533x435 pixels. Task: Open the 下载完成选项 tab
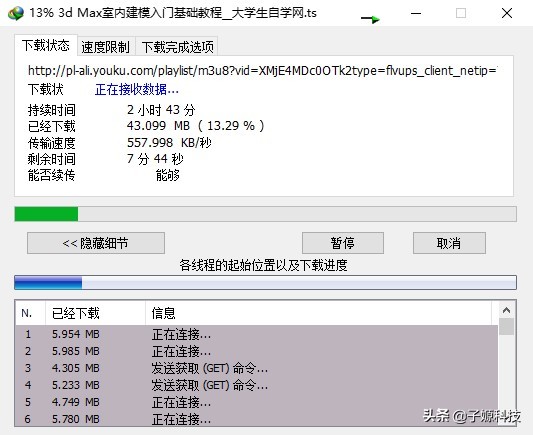point(177,47)
